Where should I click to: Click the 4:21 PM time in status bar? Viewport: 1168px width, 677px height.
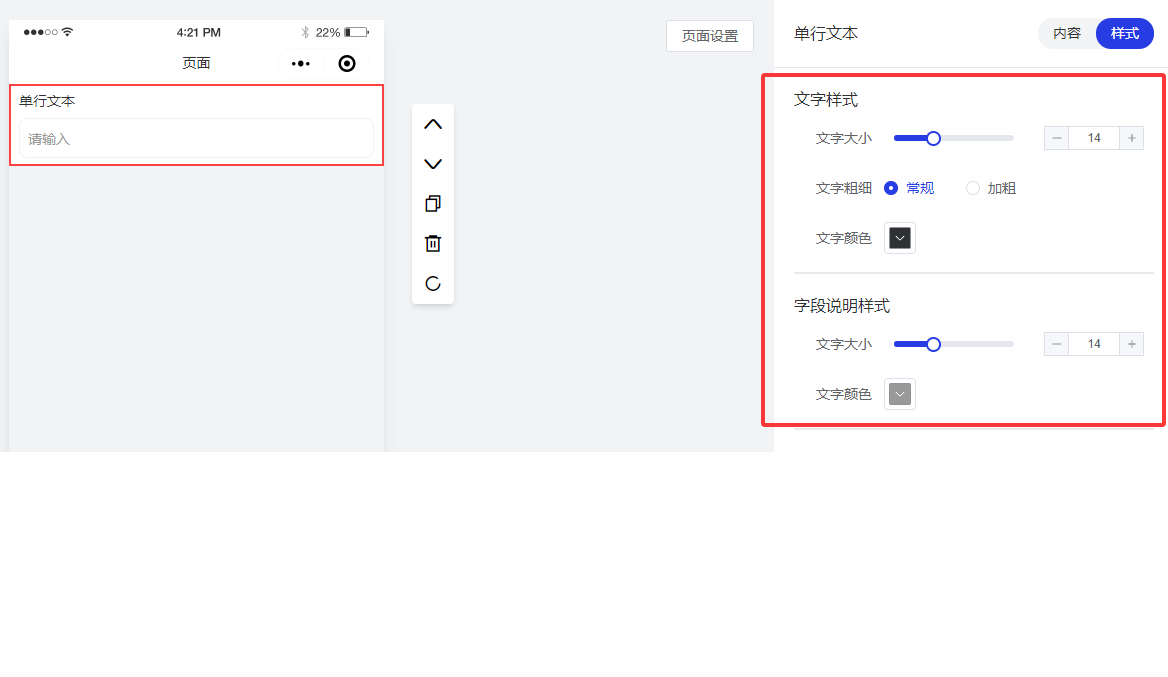point(199,32)
